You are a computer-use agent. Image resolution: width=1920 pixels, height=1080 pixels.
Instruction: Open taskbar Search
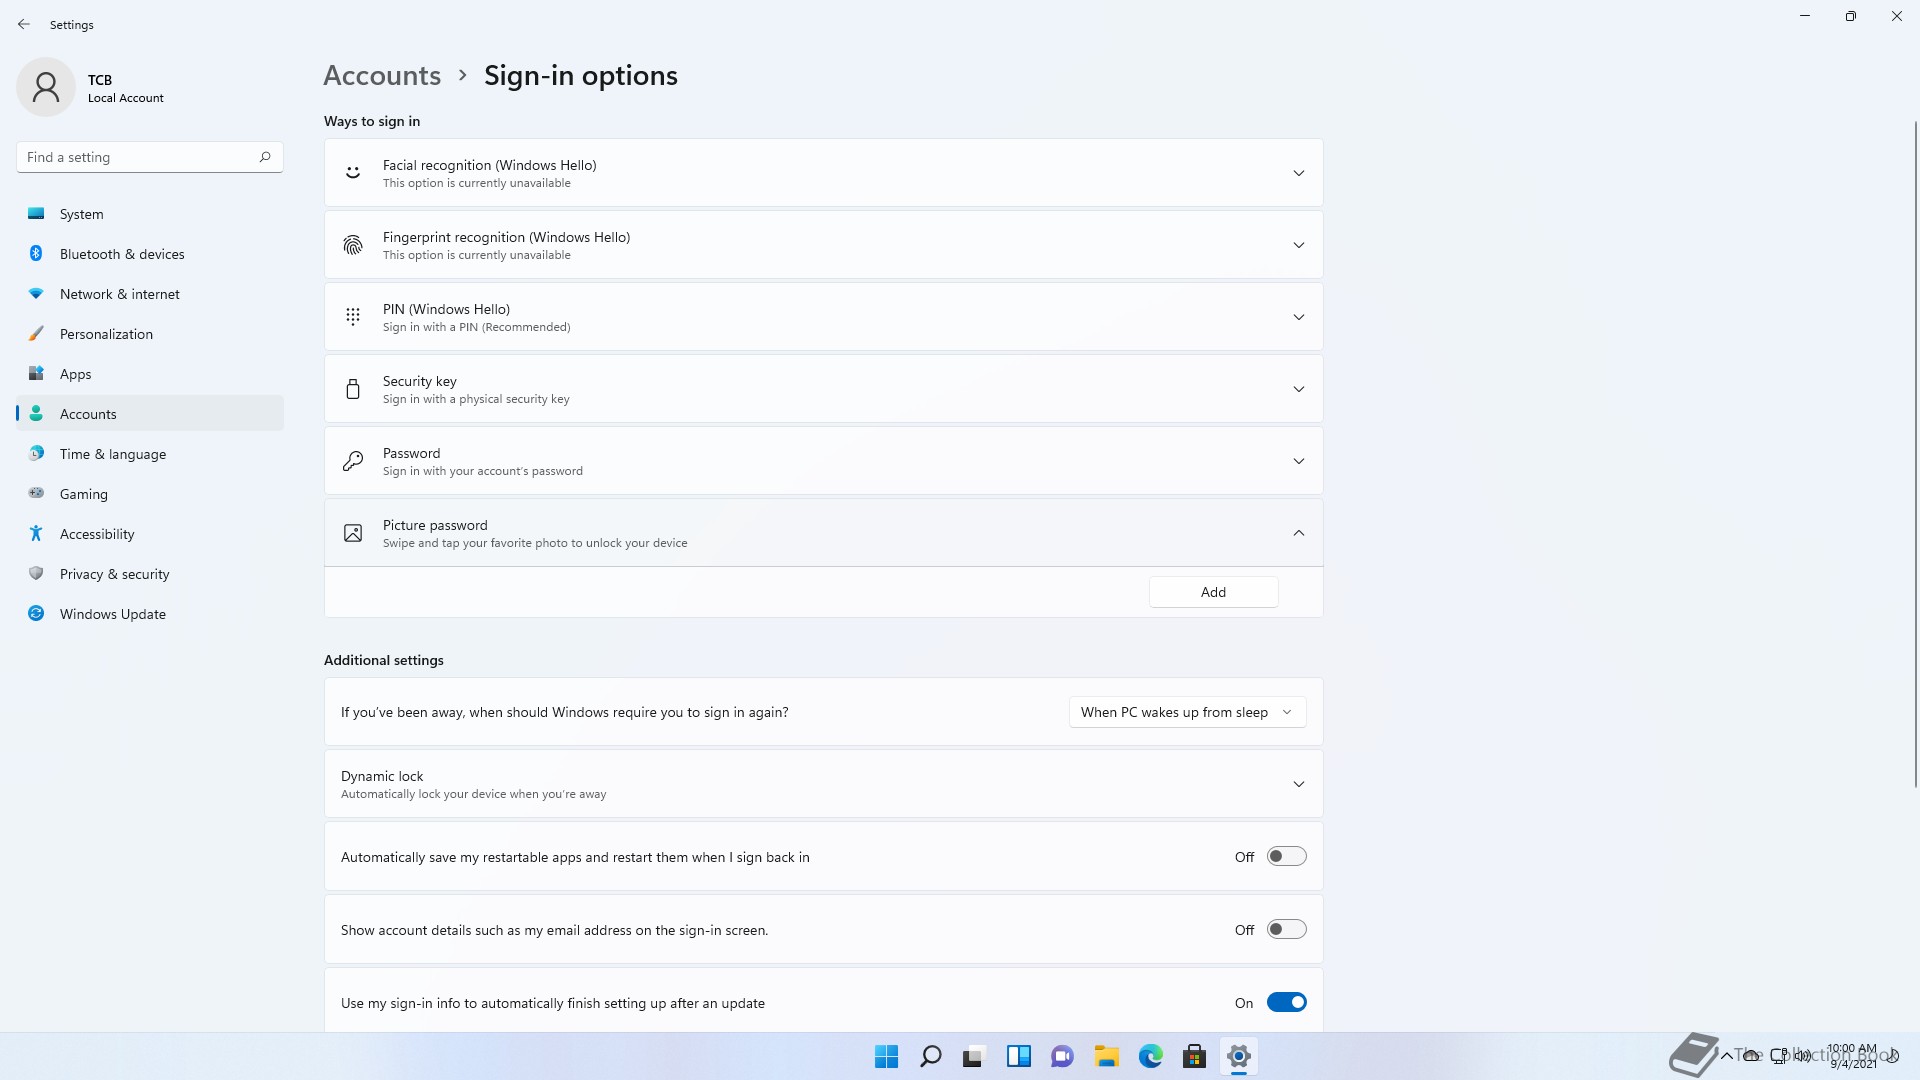click(930, 1056)
